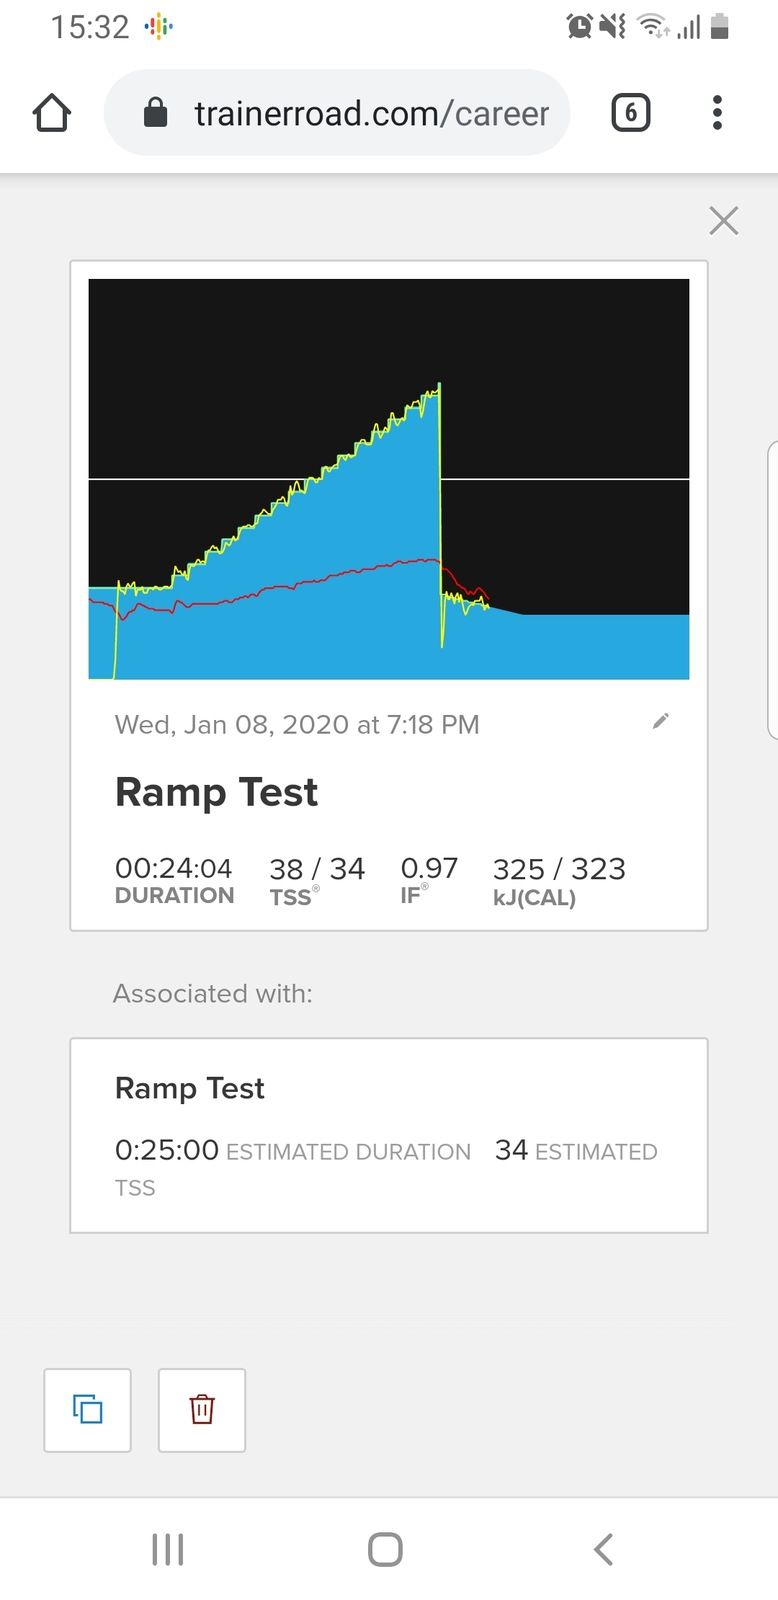778x1600 pixels.
Task: Click the trainerroad.com address bar
Action: pos(370,113)
